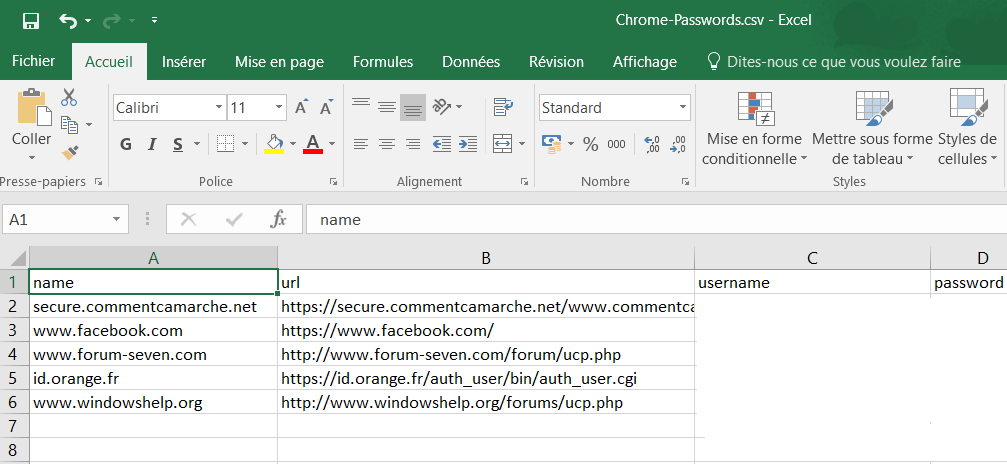Switch to the Mise en page tab
This screenshot has width=1007, height=464.
pyautogui.click(x=279, y=62)
